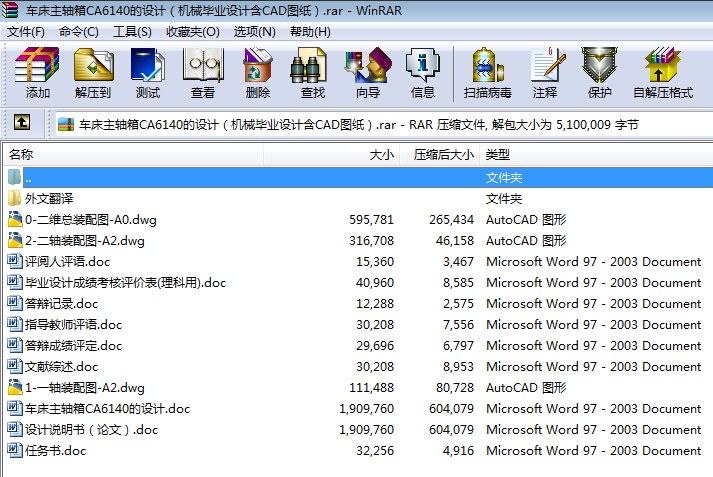713x477 pixels.
Task: Click WinRAR title bar app icon
Action: coord(10,10)
